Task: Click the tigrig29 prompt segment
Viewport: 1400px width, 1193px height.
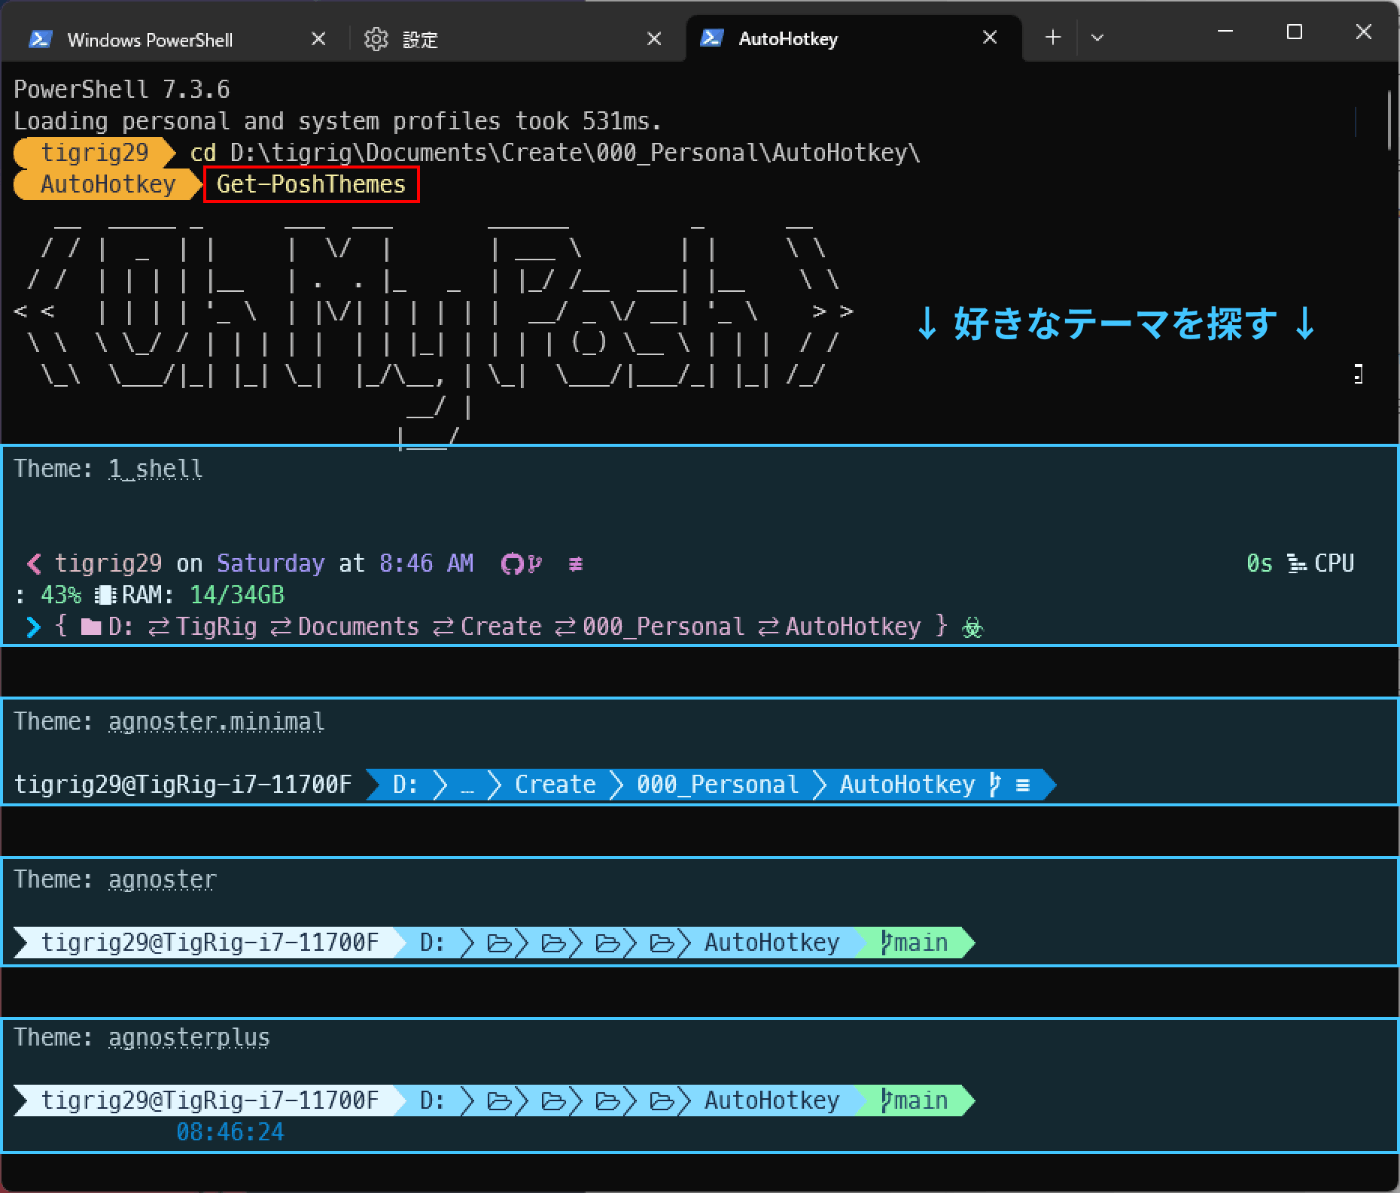Action: click(95, 153)
